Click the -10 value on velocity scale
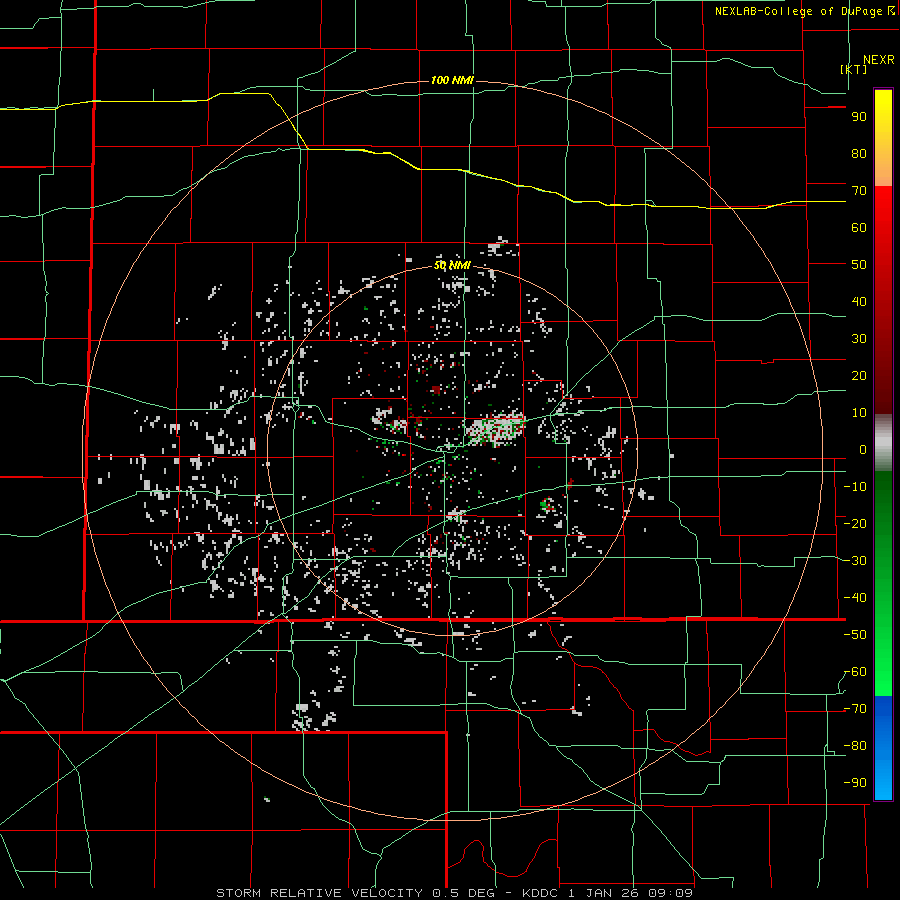The image size is (900, 900). click(855, 487)
